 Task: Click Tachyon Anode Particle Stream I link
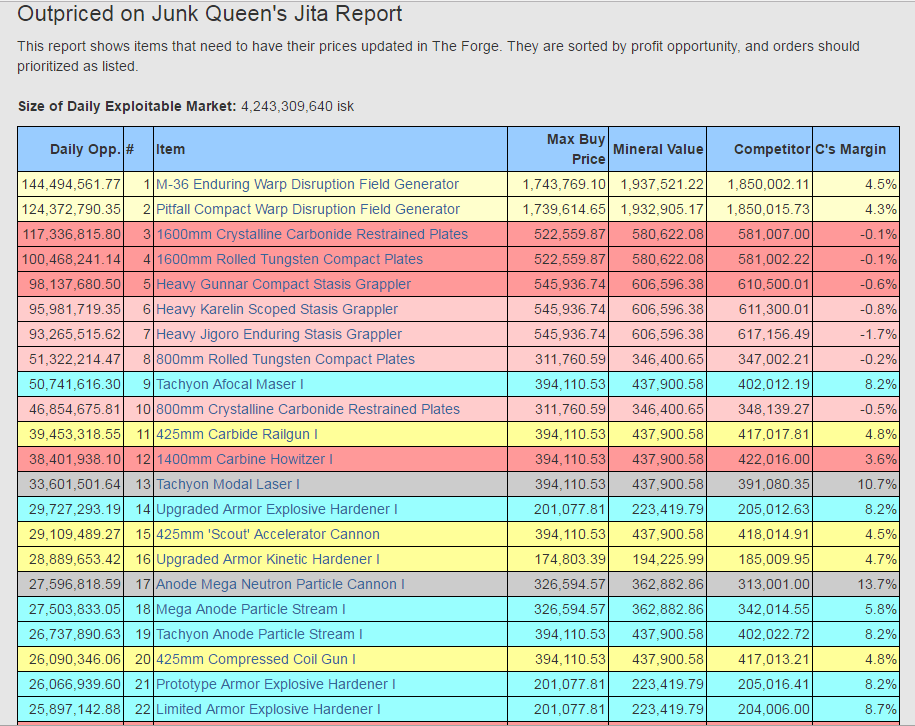click(259, 635)
